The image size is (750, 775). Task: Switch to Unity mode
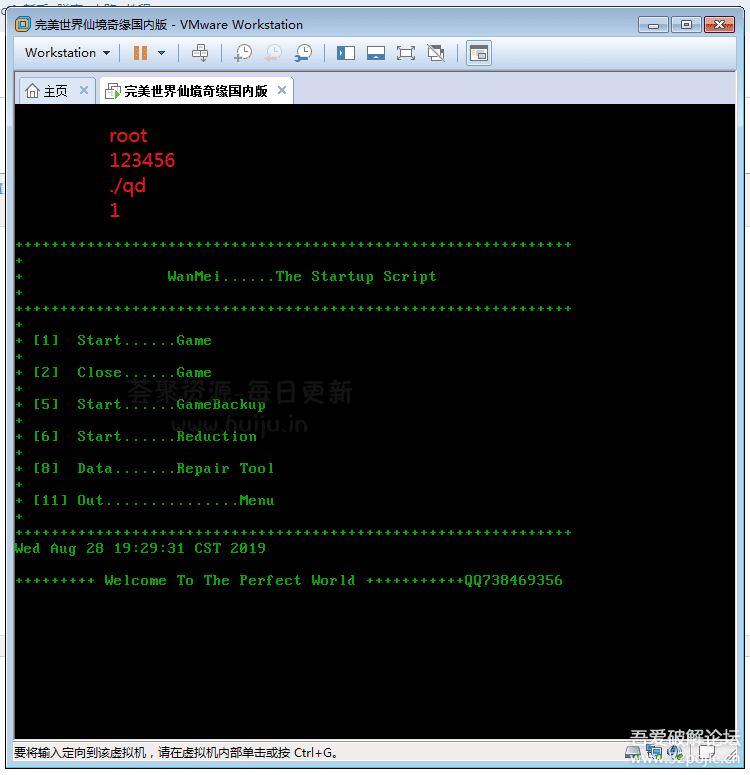[436, 53]
